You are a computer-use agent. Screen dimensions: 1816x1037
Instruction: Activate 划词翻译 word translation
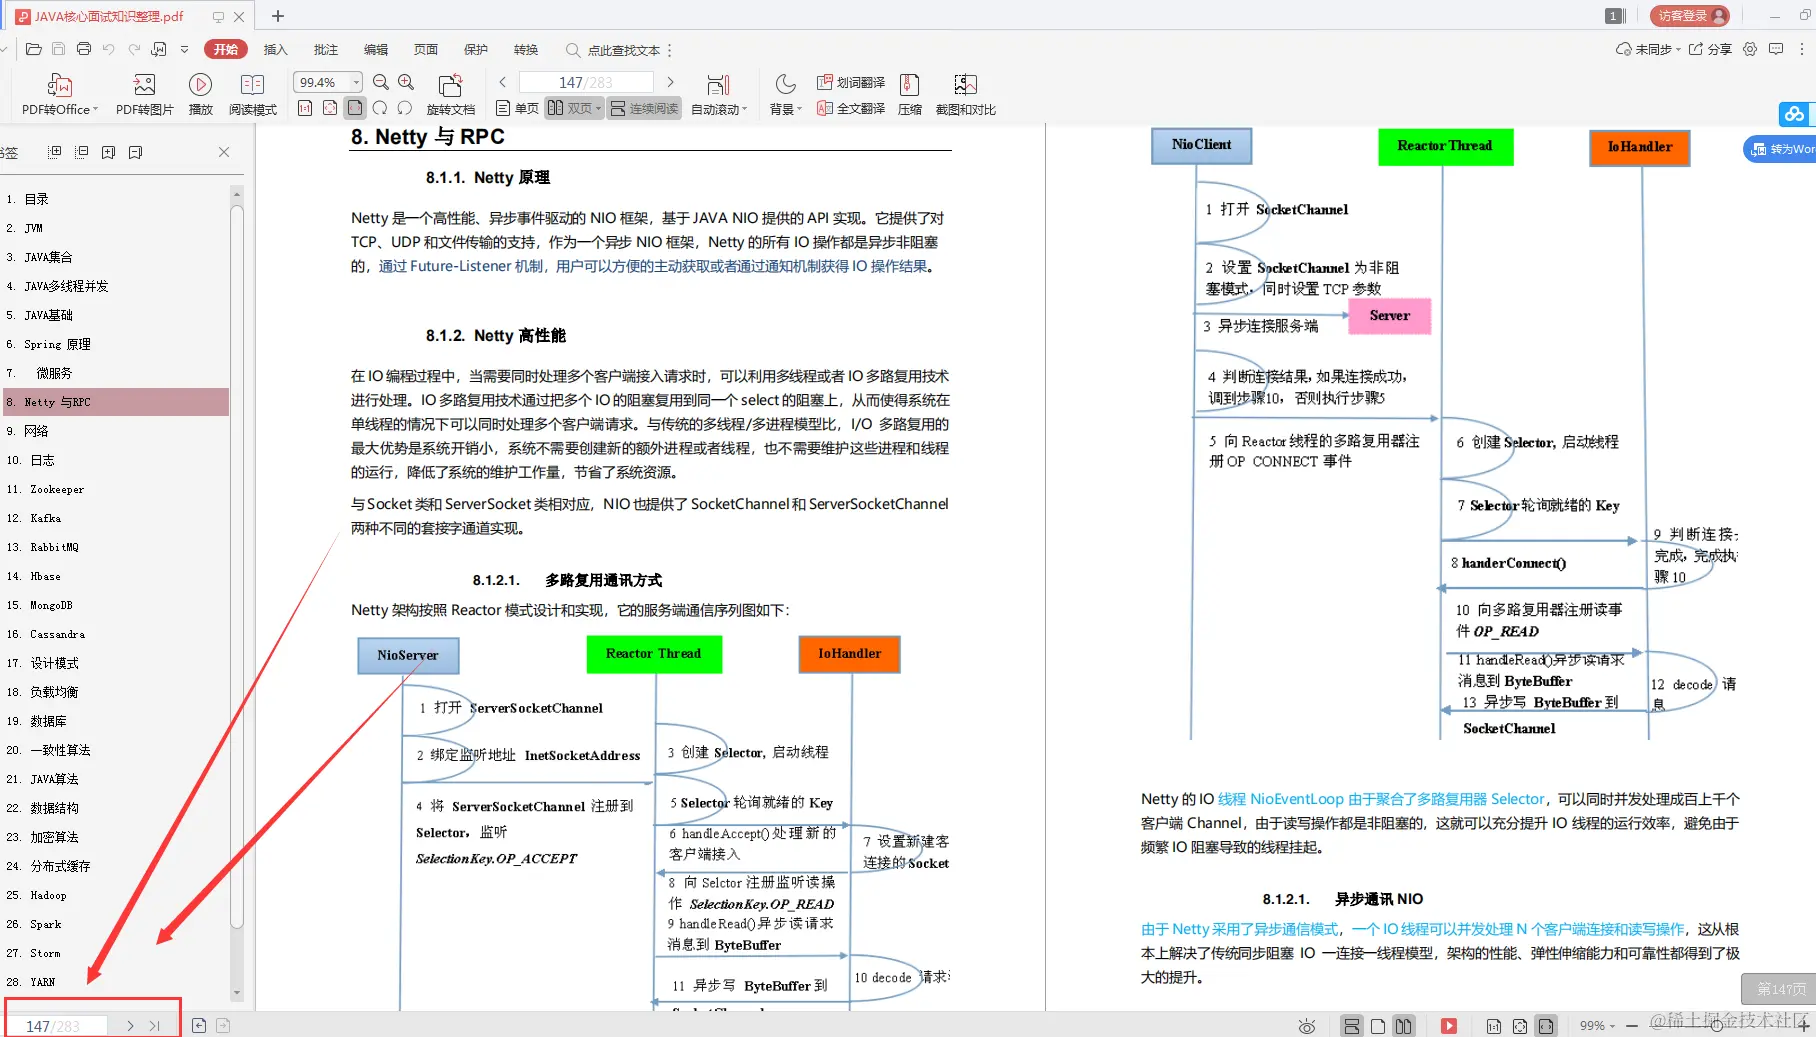point(851,82)
